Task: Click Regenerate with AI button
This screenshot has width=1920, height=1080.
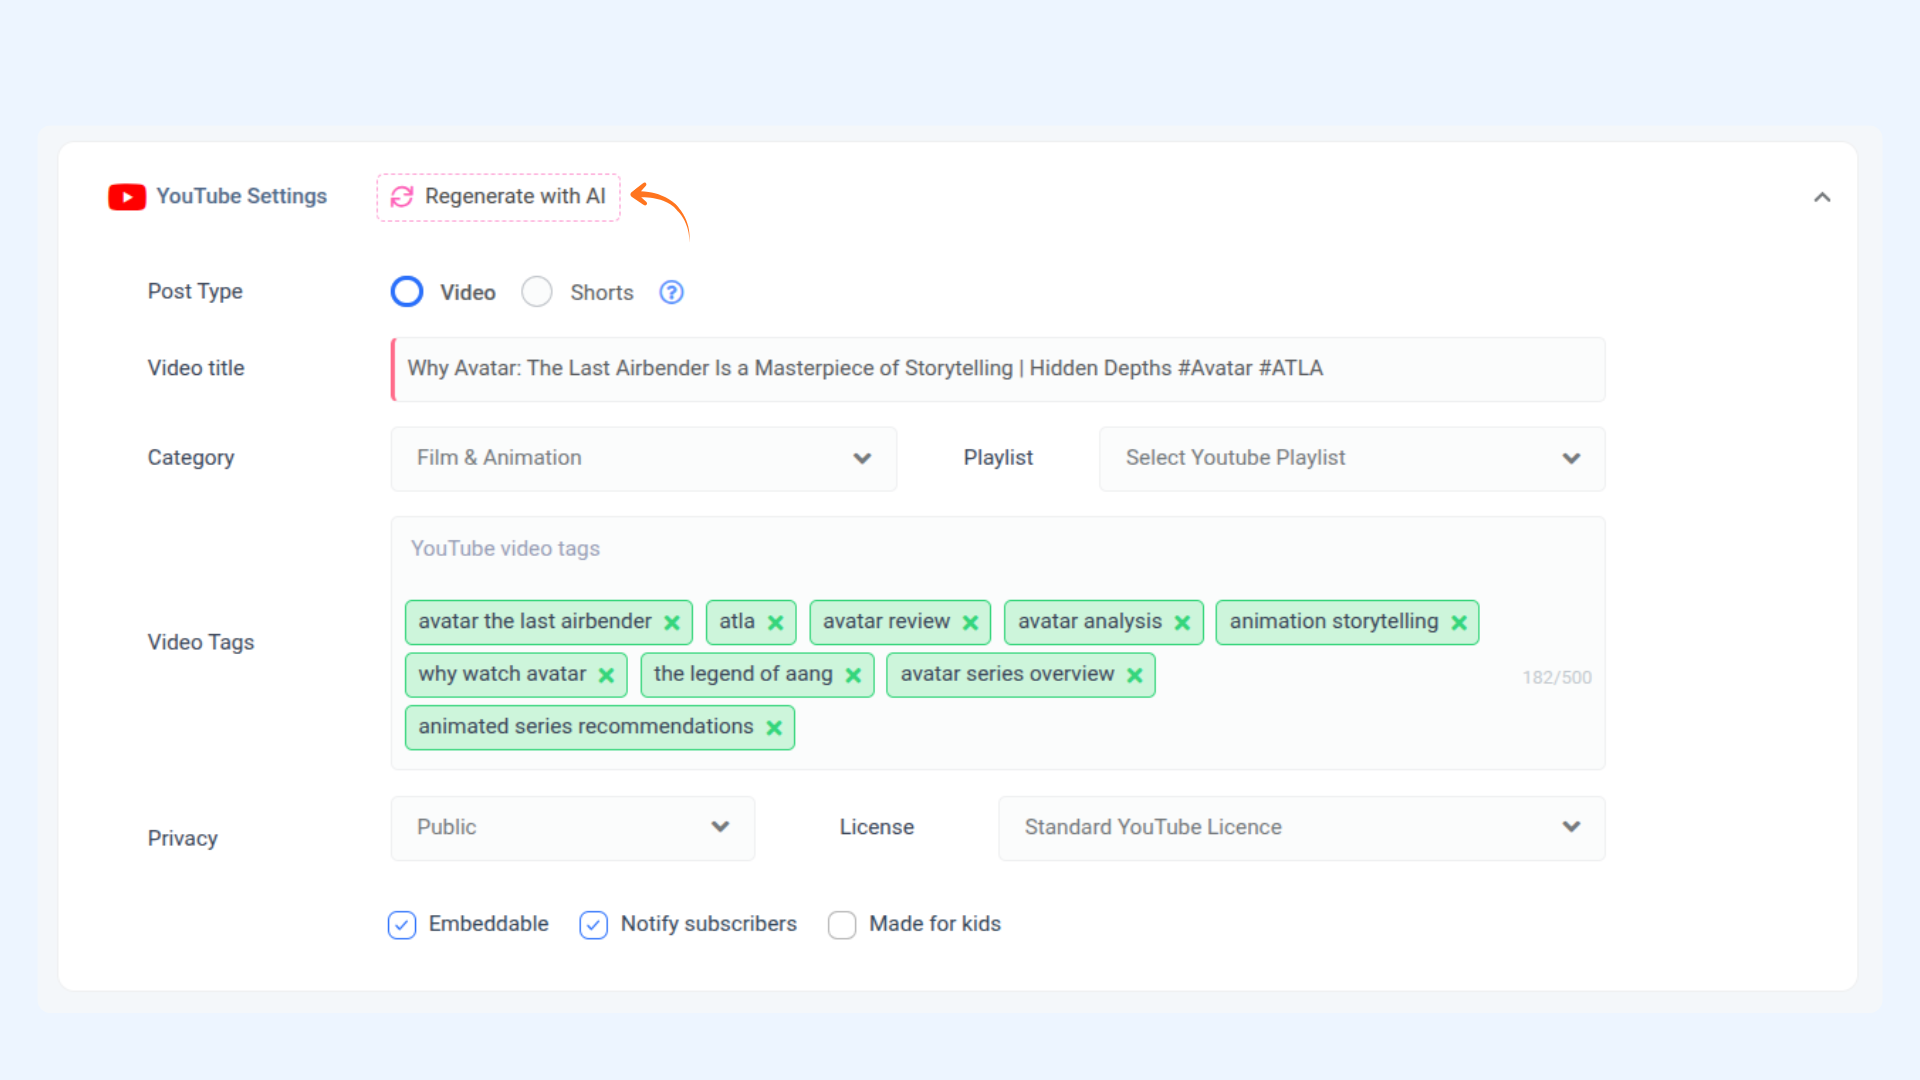Action: pos(498,197)
